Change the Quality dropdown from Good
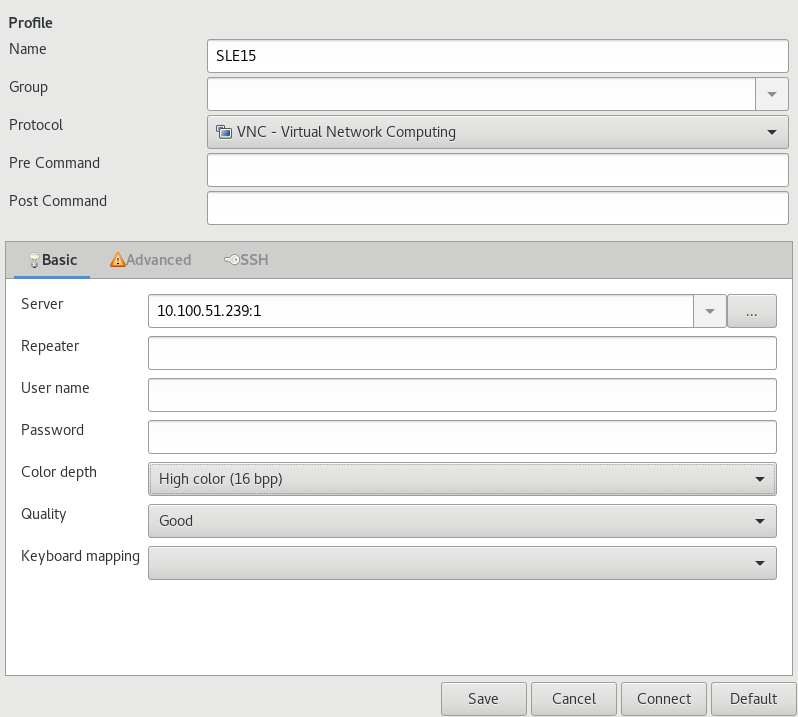This screenshot has width=798, height=717. pyautogui.click(x=462, y=521)
